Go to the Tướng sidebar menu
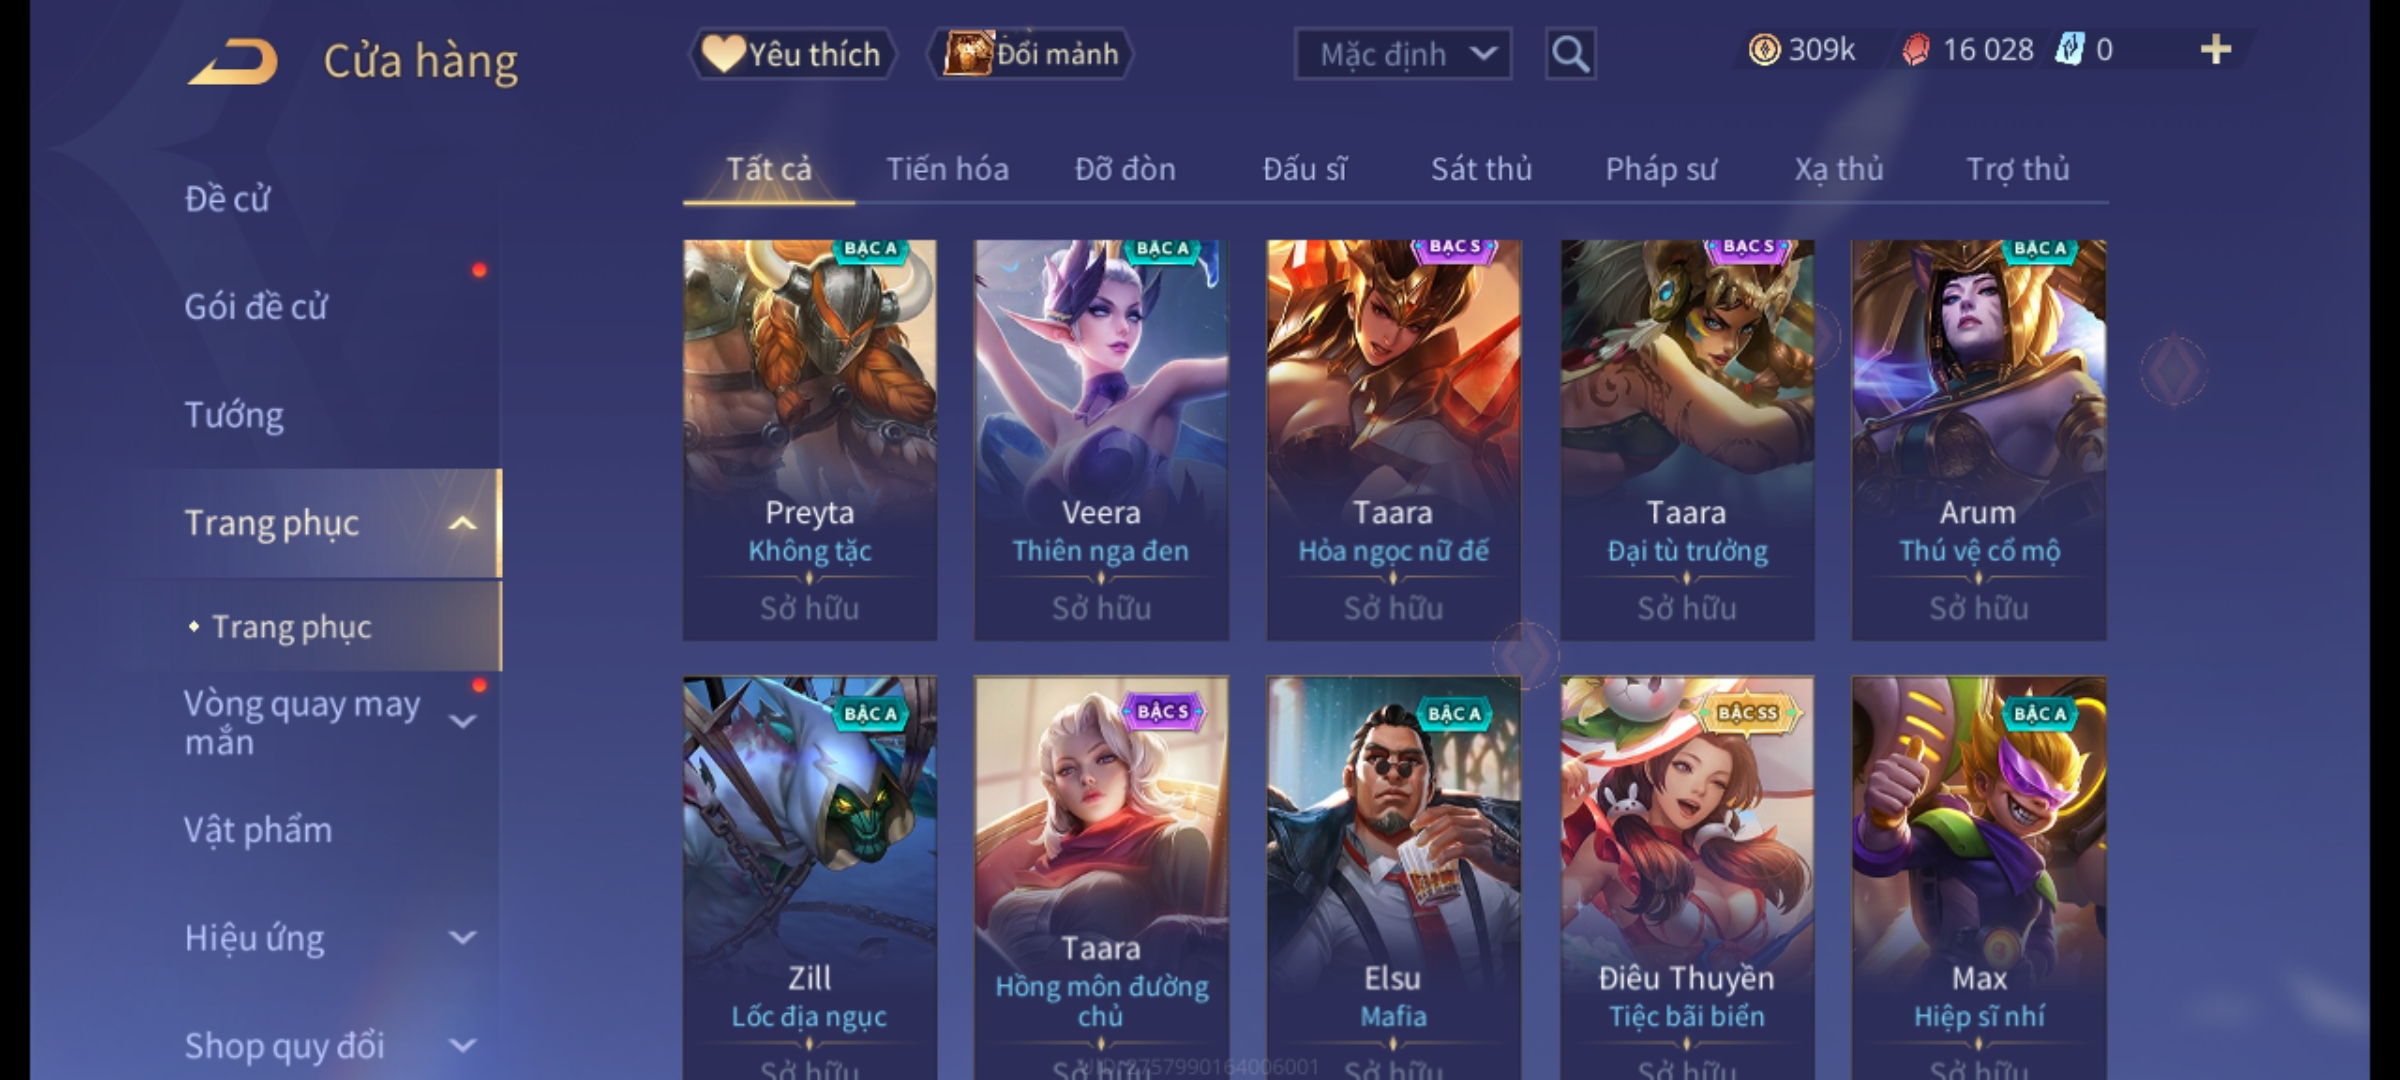The height and width of the screenshot is (1080, 2400). point(234,415)
